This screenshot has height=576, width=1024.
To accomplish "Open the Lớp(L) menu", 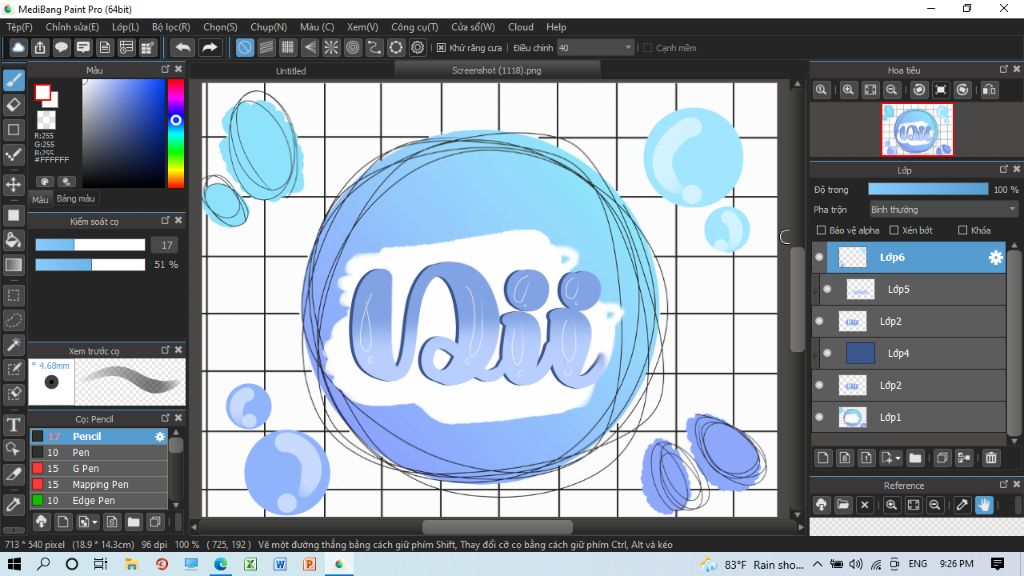I will tap(125, 27).
